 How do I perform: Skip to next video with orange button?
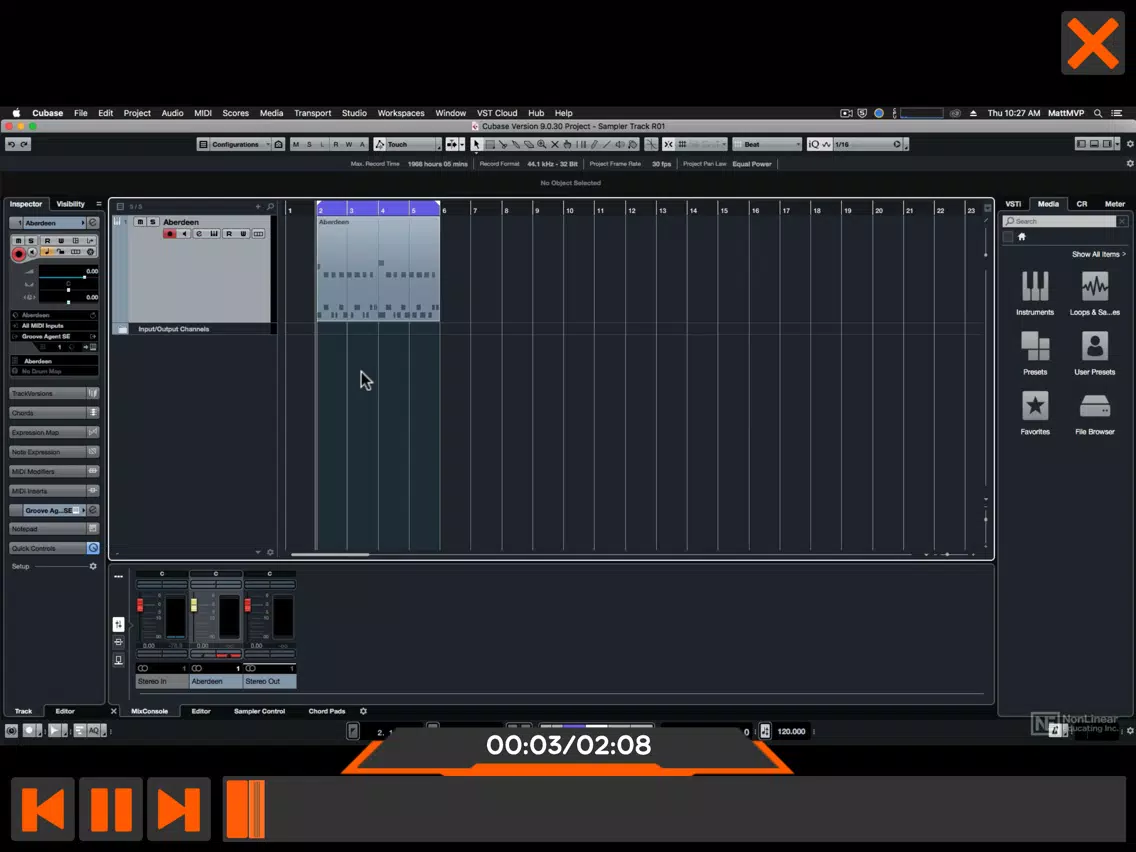178,809
